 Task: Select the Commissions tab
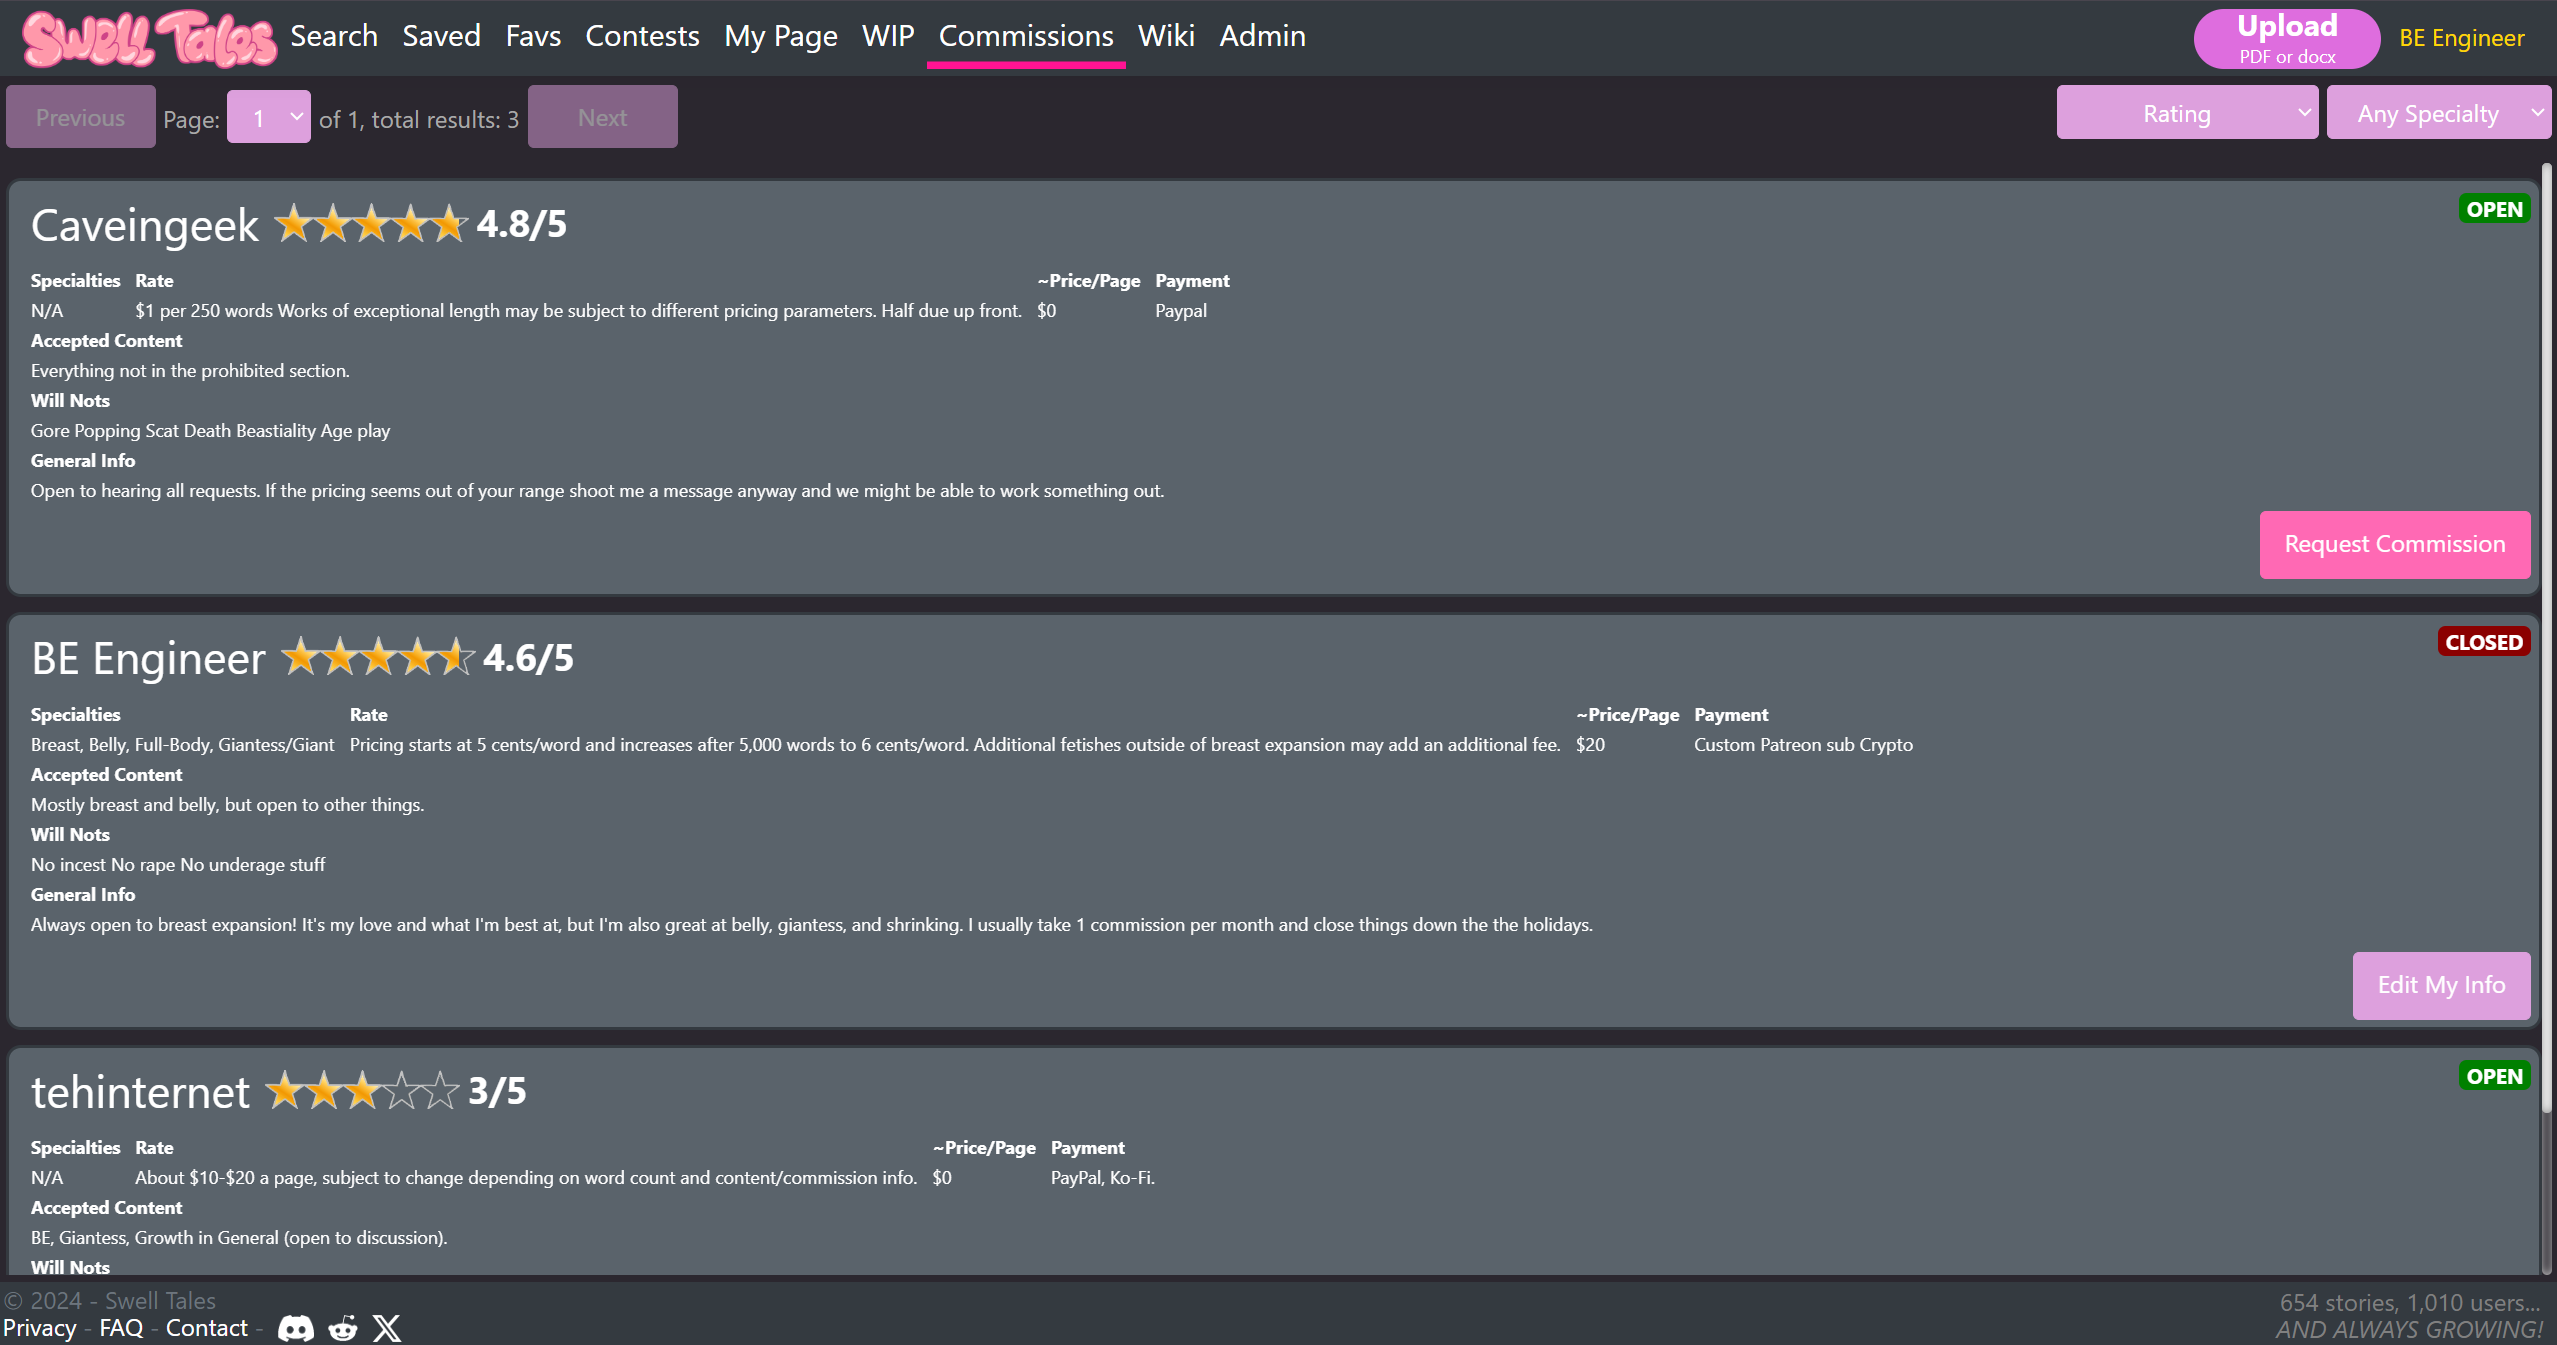(x=1026, y=36)
